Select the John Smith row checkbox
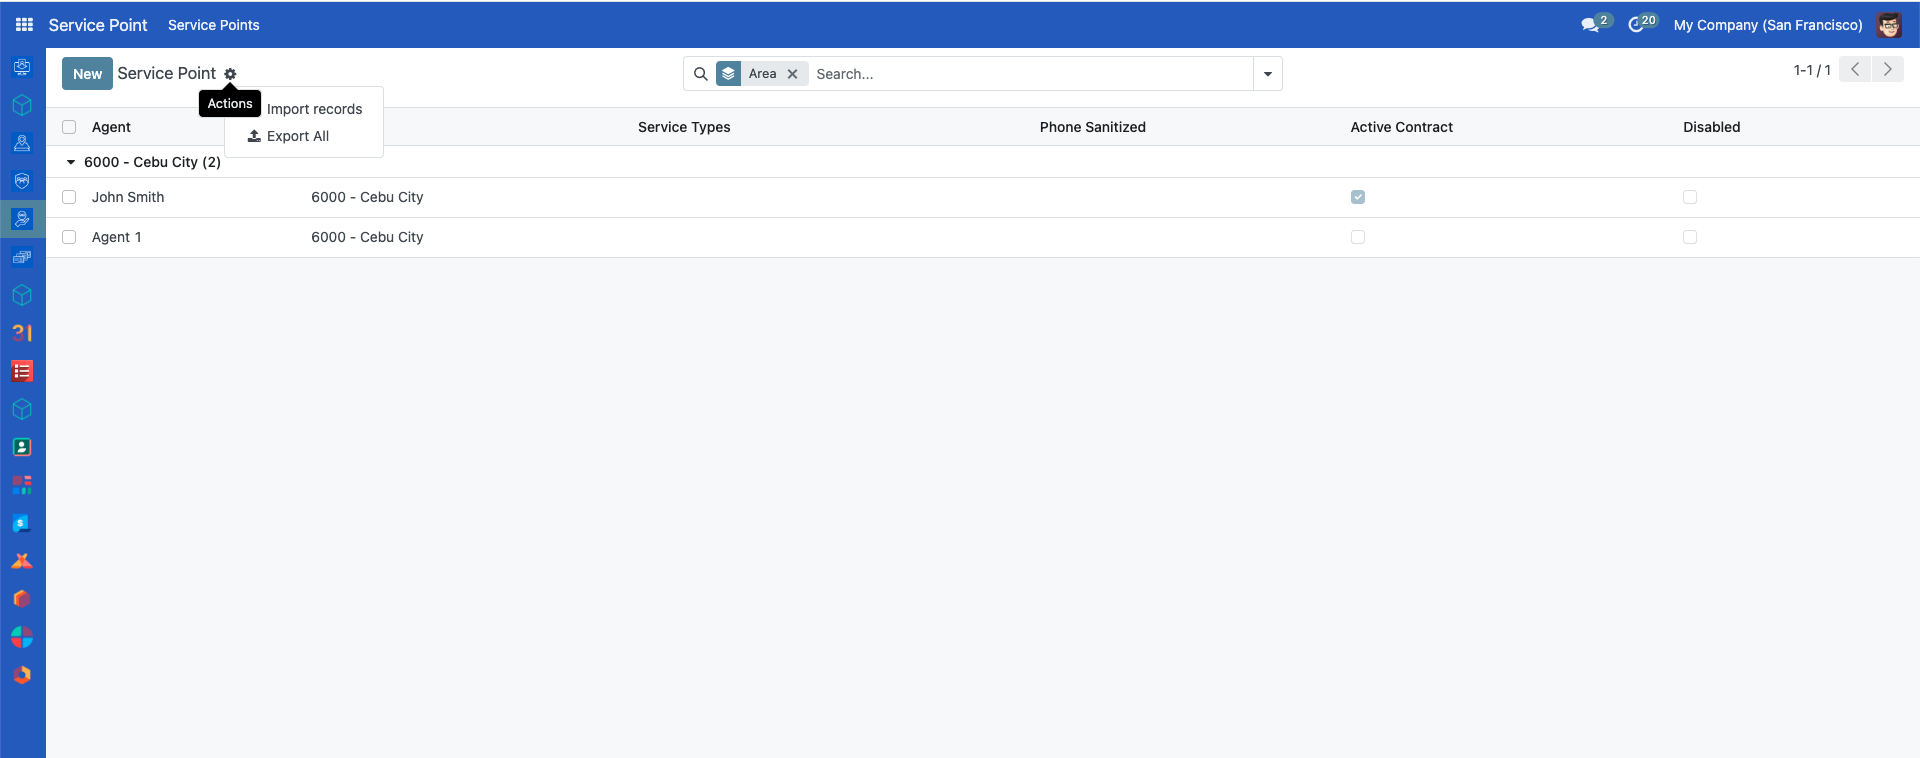Image resolution: width=1920 pixels, height=758 pixels. click(x=69, y=197)
